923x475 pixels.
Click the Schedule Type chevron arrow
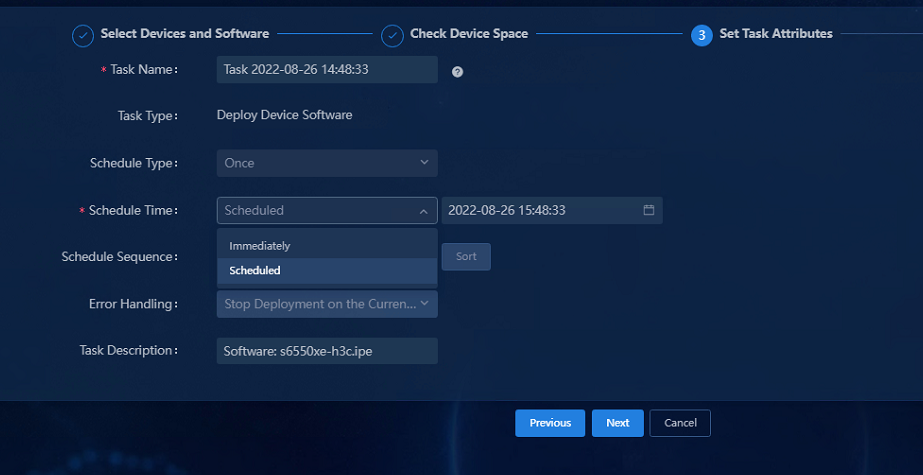(424, 162)
